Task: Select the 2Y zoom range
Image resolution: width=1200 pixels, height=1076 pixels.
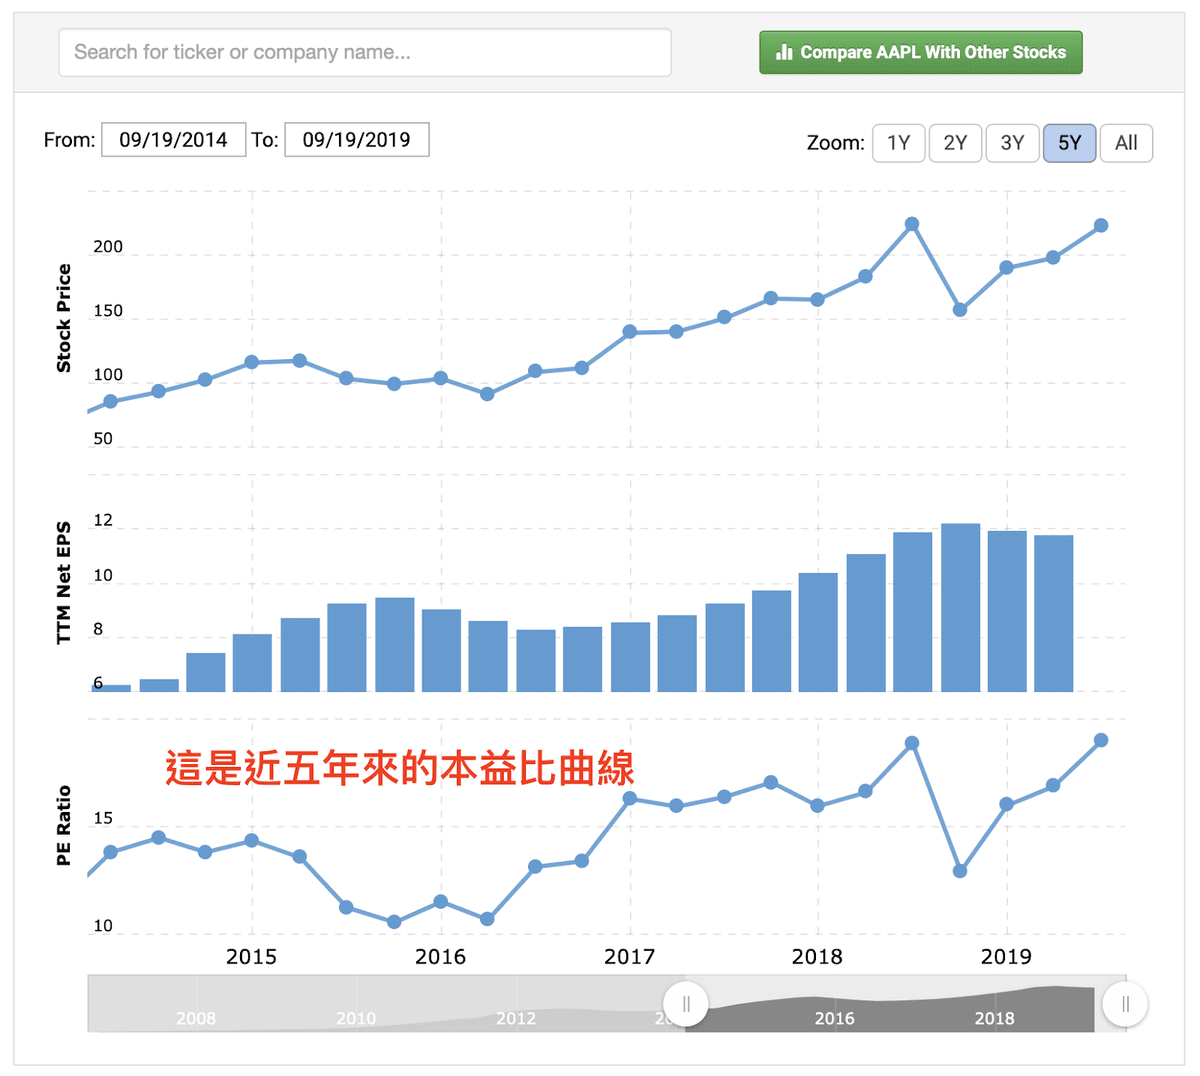Action: (x=955, y=142)
